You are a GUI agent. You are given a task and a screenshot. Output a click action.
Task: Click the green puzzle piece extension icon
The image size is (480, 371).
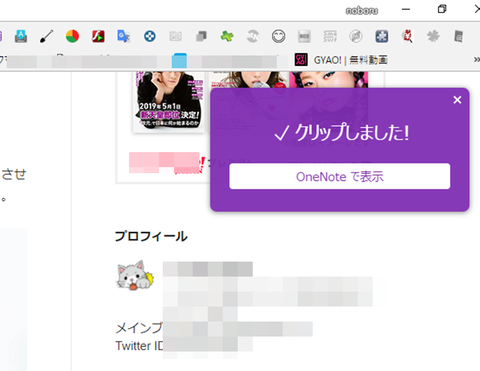click(227, 36)
